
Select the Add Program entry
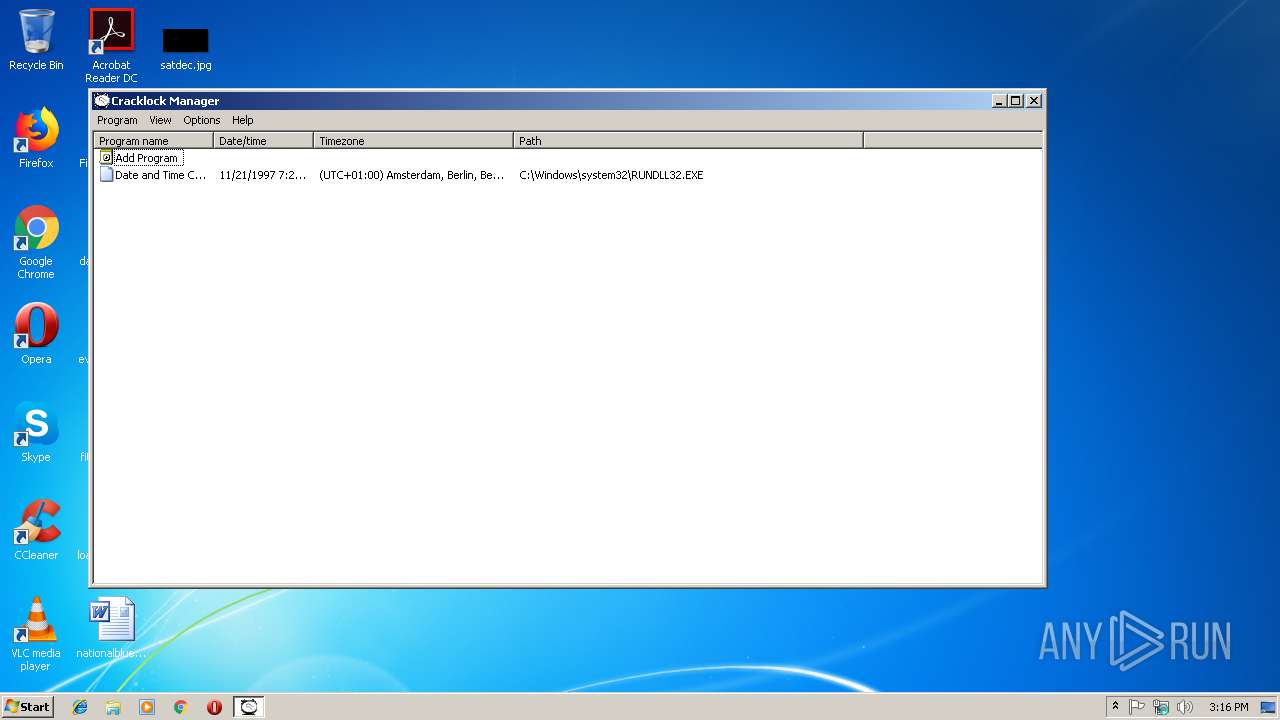(x=140, y=158)
